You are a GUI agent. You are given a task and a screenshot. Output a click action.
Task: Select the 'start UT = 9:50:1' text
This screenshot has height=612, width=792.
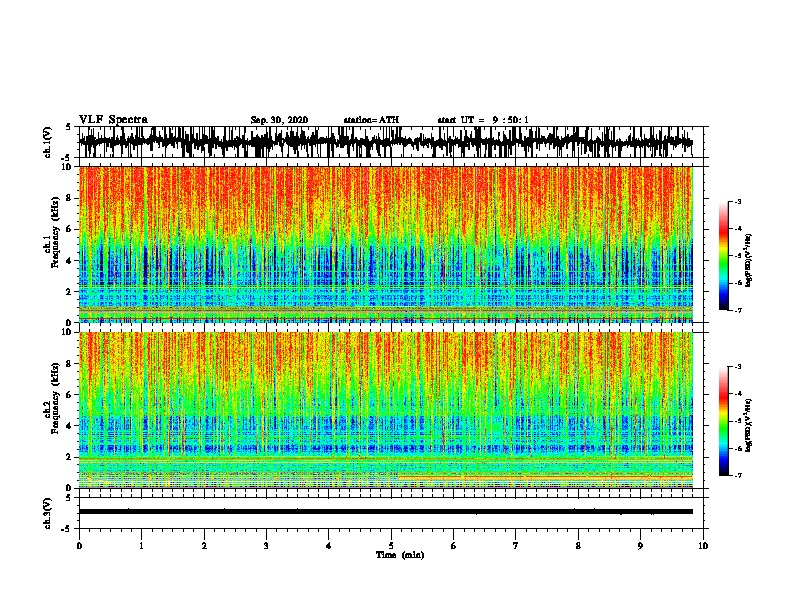click(x=483, y=120)
